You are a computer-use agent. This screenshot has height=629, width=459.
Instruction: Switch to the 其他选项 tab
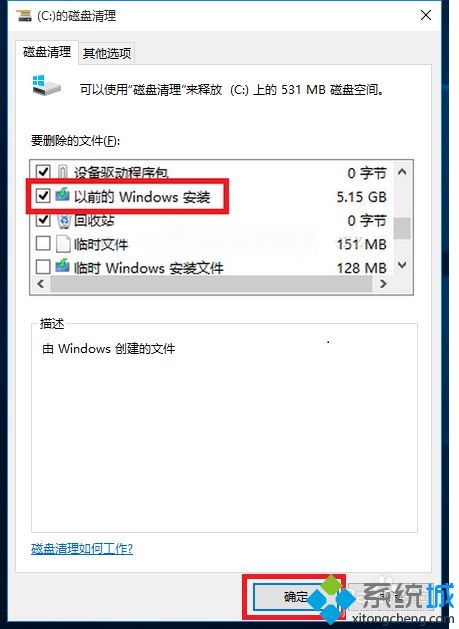pyautogui.click(x=107, y=53)
